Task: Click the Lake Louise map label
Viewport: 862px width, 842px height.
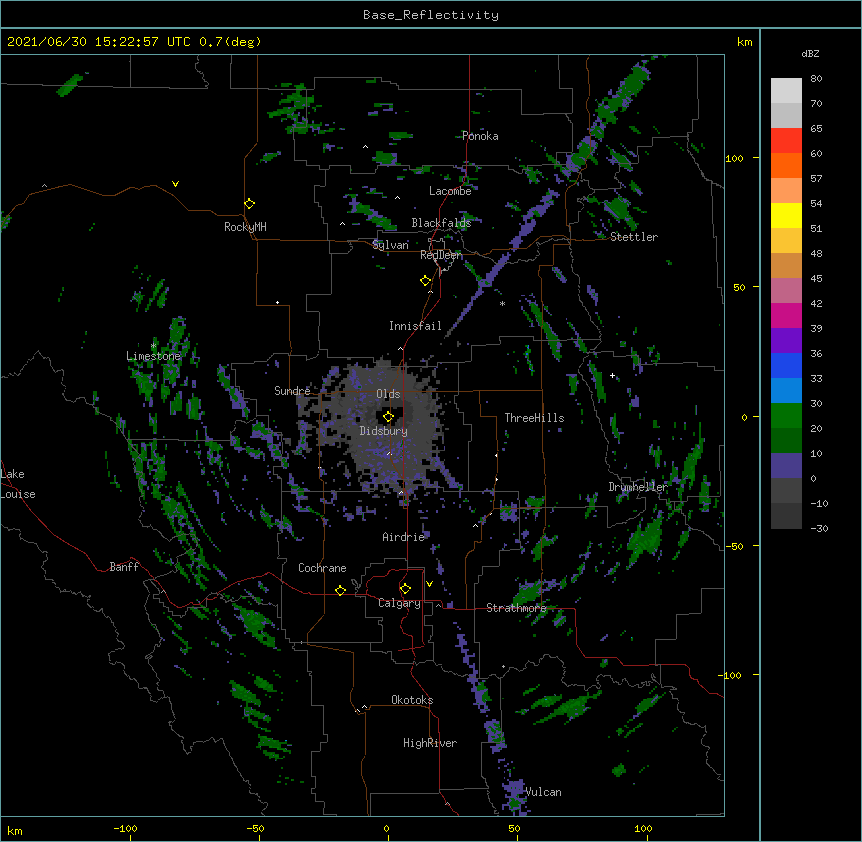Action: (18, 484)
